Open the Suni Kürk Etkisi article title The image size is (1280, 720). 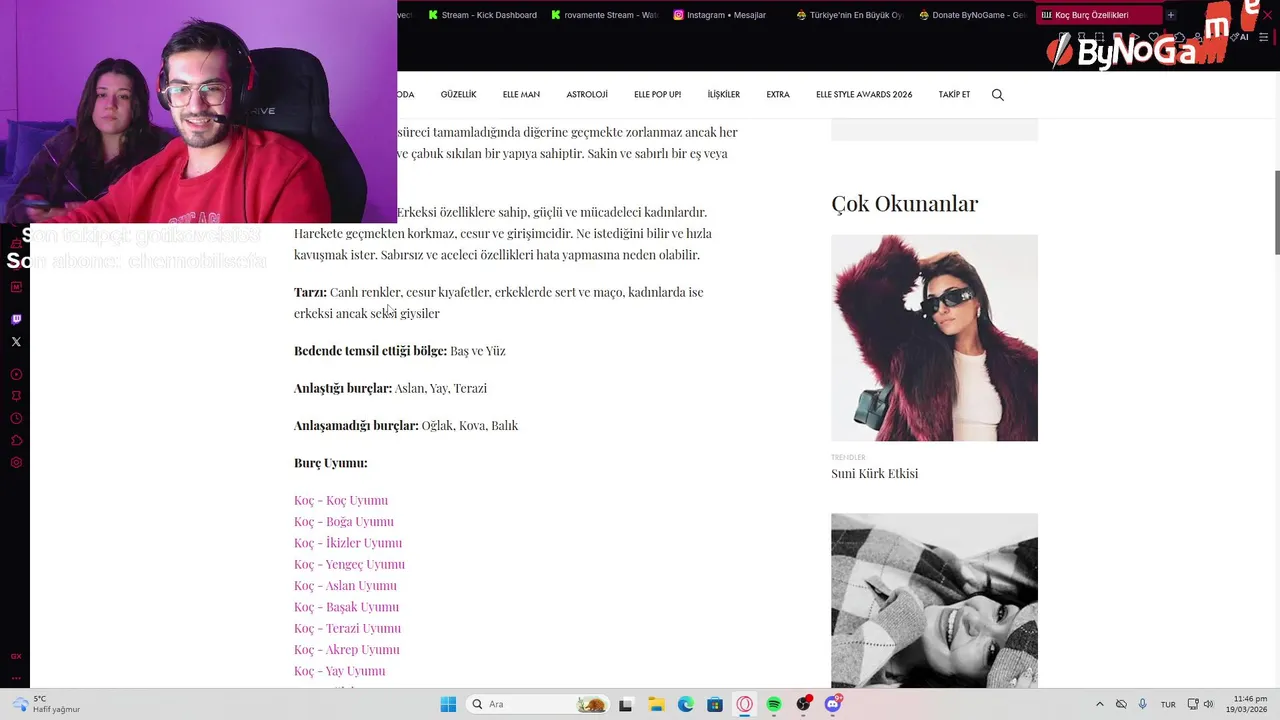pyautogui.click(x=874, y=474)
